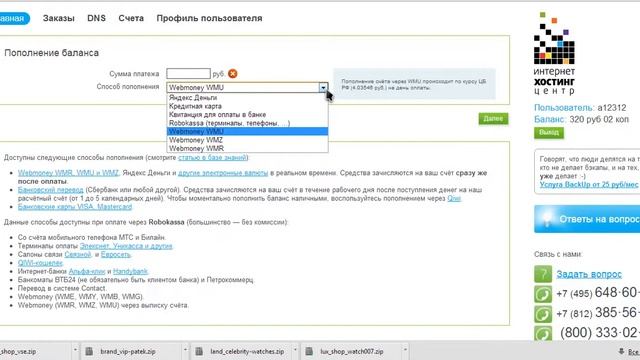Click the red error icon beside руб.
Image resolution: width=640 pixels, height=360 pixels.
coord(233,73)
